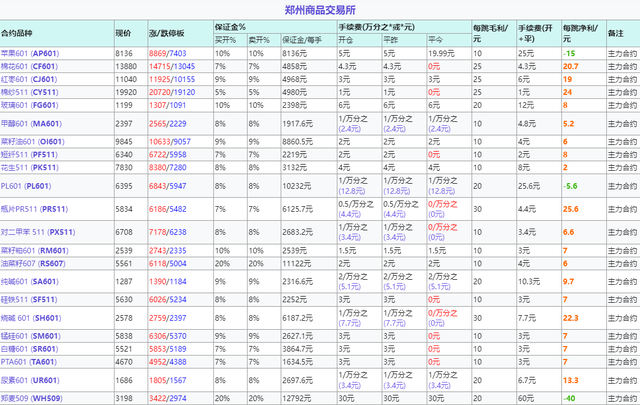
Task: Select the CF601 net profit value 20.7
Action: [x=571, y=66]
